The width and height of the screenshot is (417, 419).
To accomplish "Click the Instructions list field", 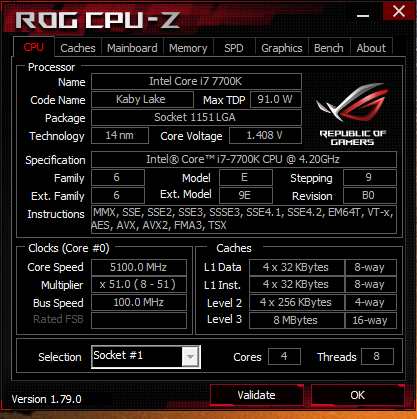I will (x=244, y=219).
